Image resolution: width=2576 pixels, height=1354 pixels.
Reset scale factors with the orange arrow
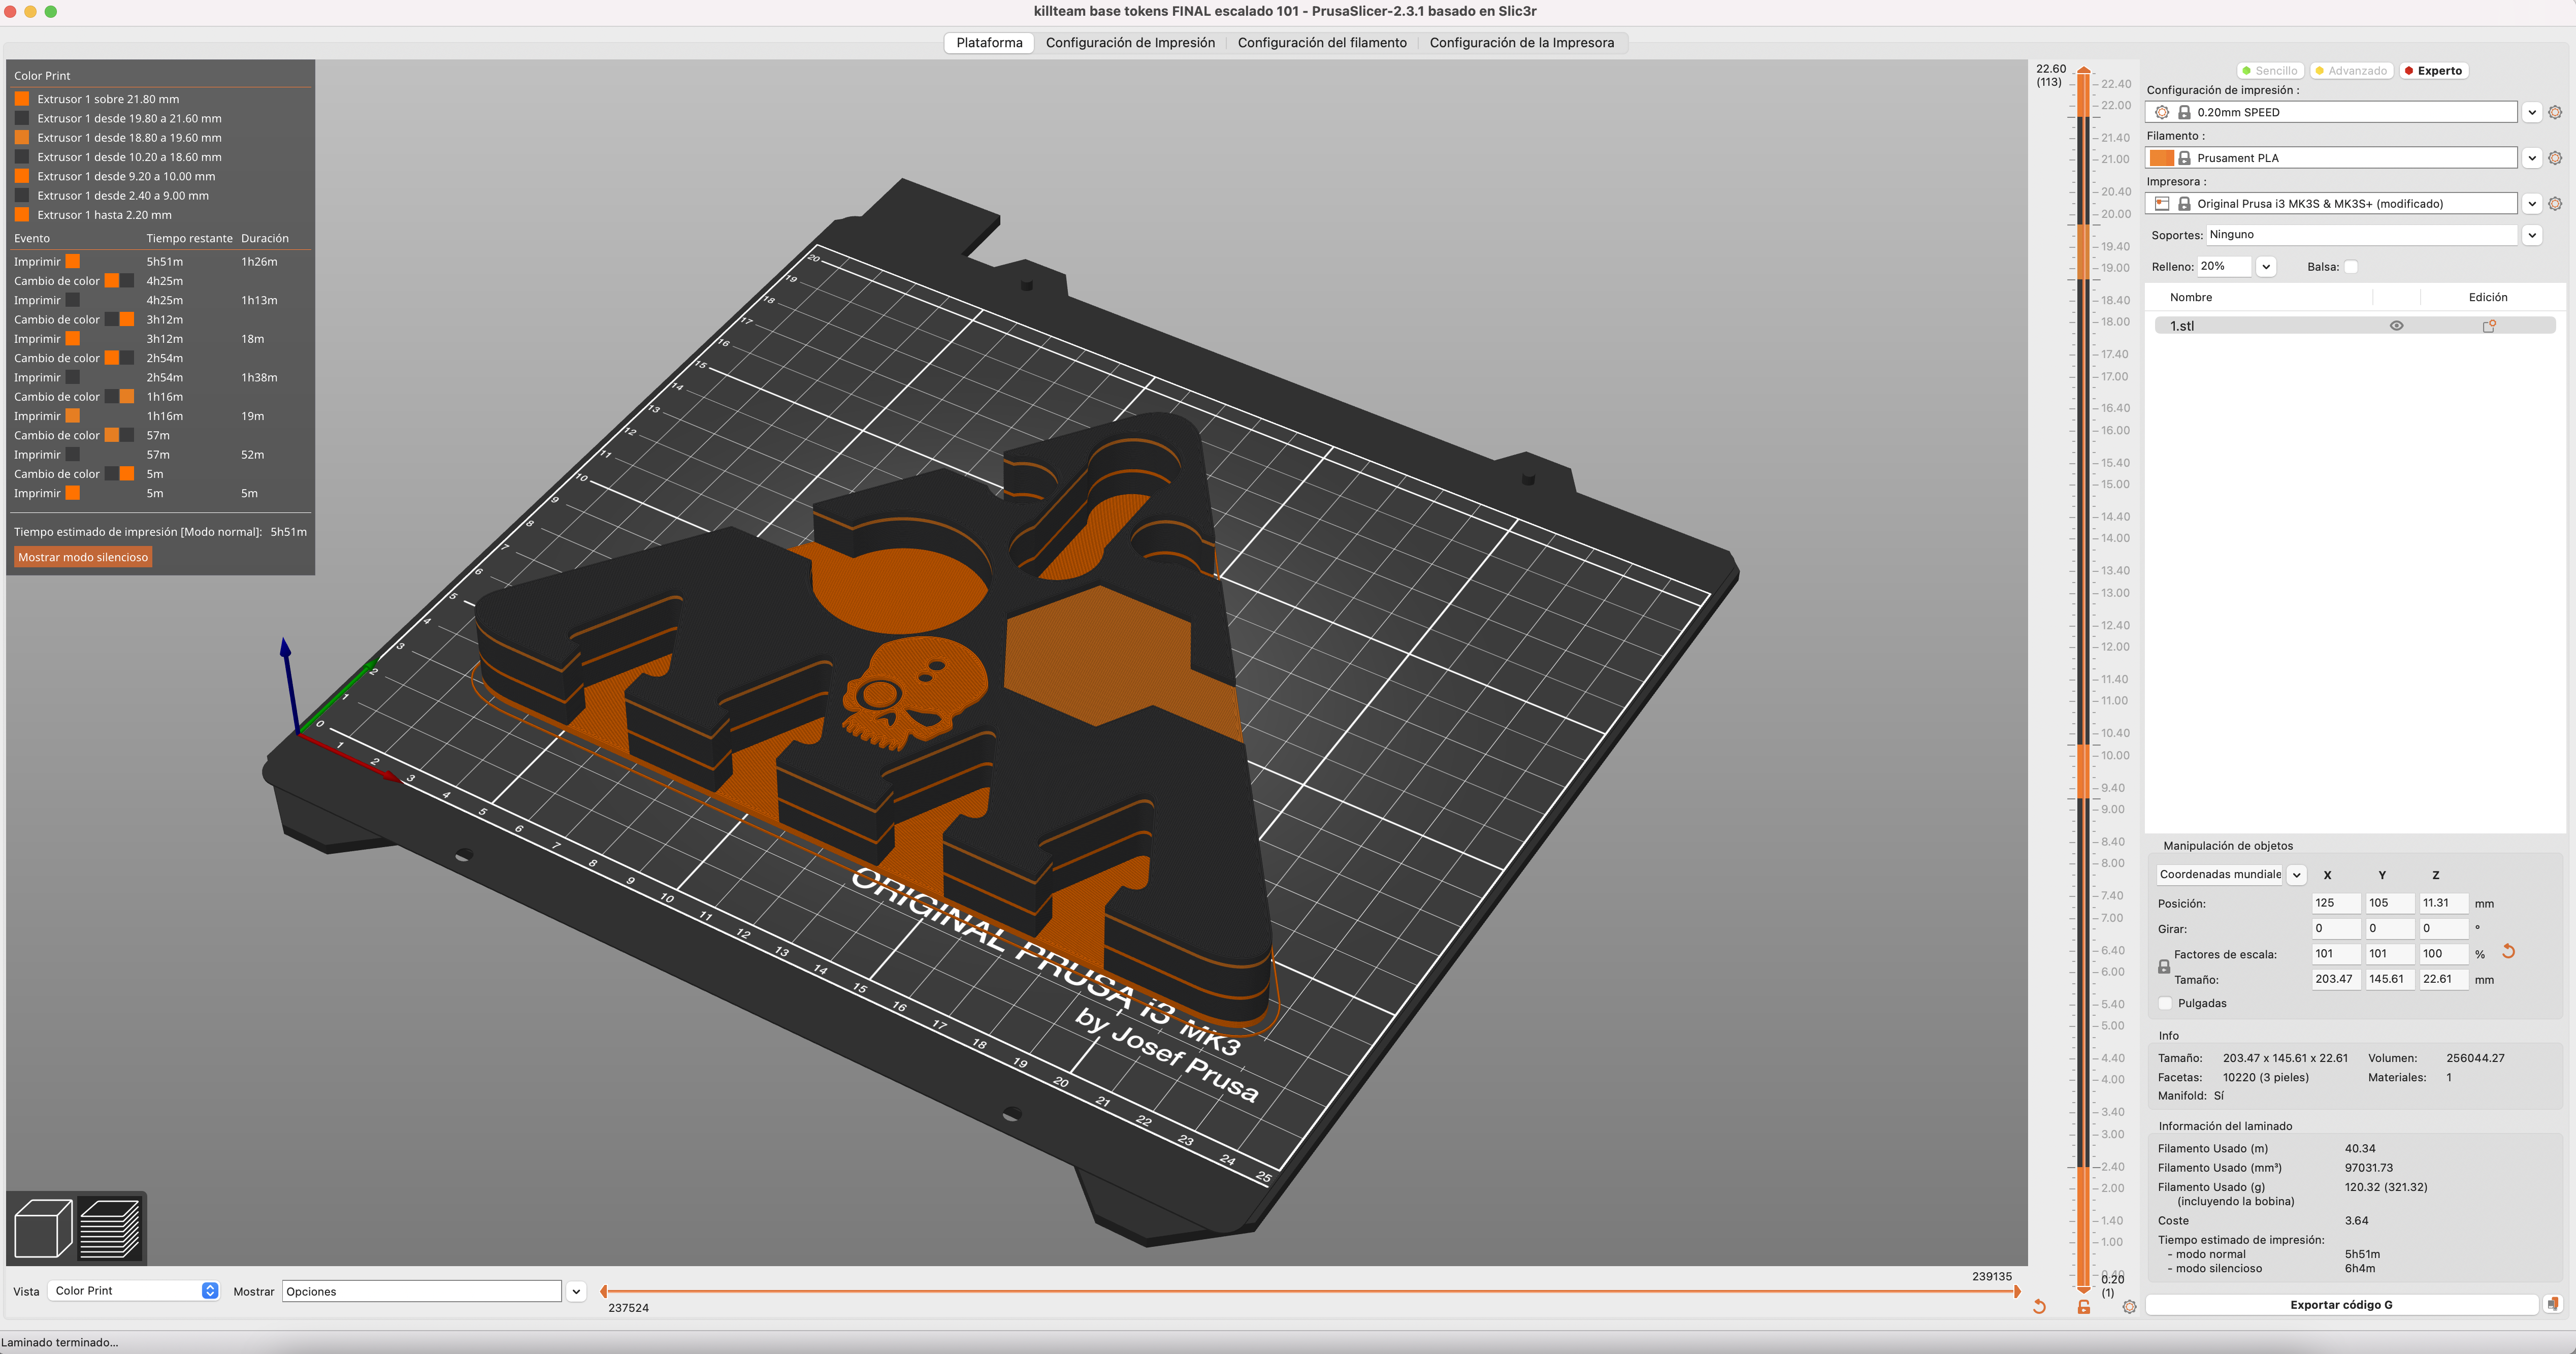[2508, 952]
